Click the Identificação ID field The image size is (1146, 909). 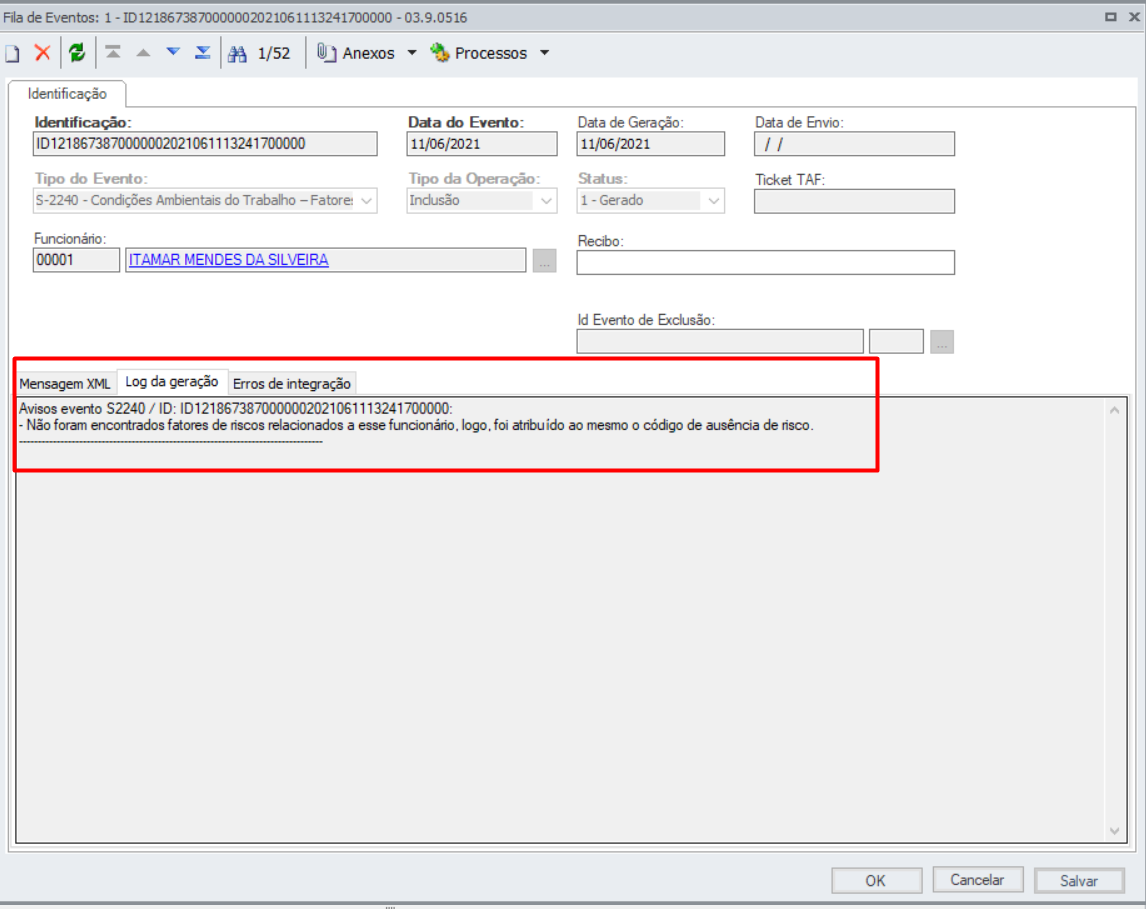205,144
